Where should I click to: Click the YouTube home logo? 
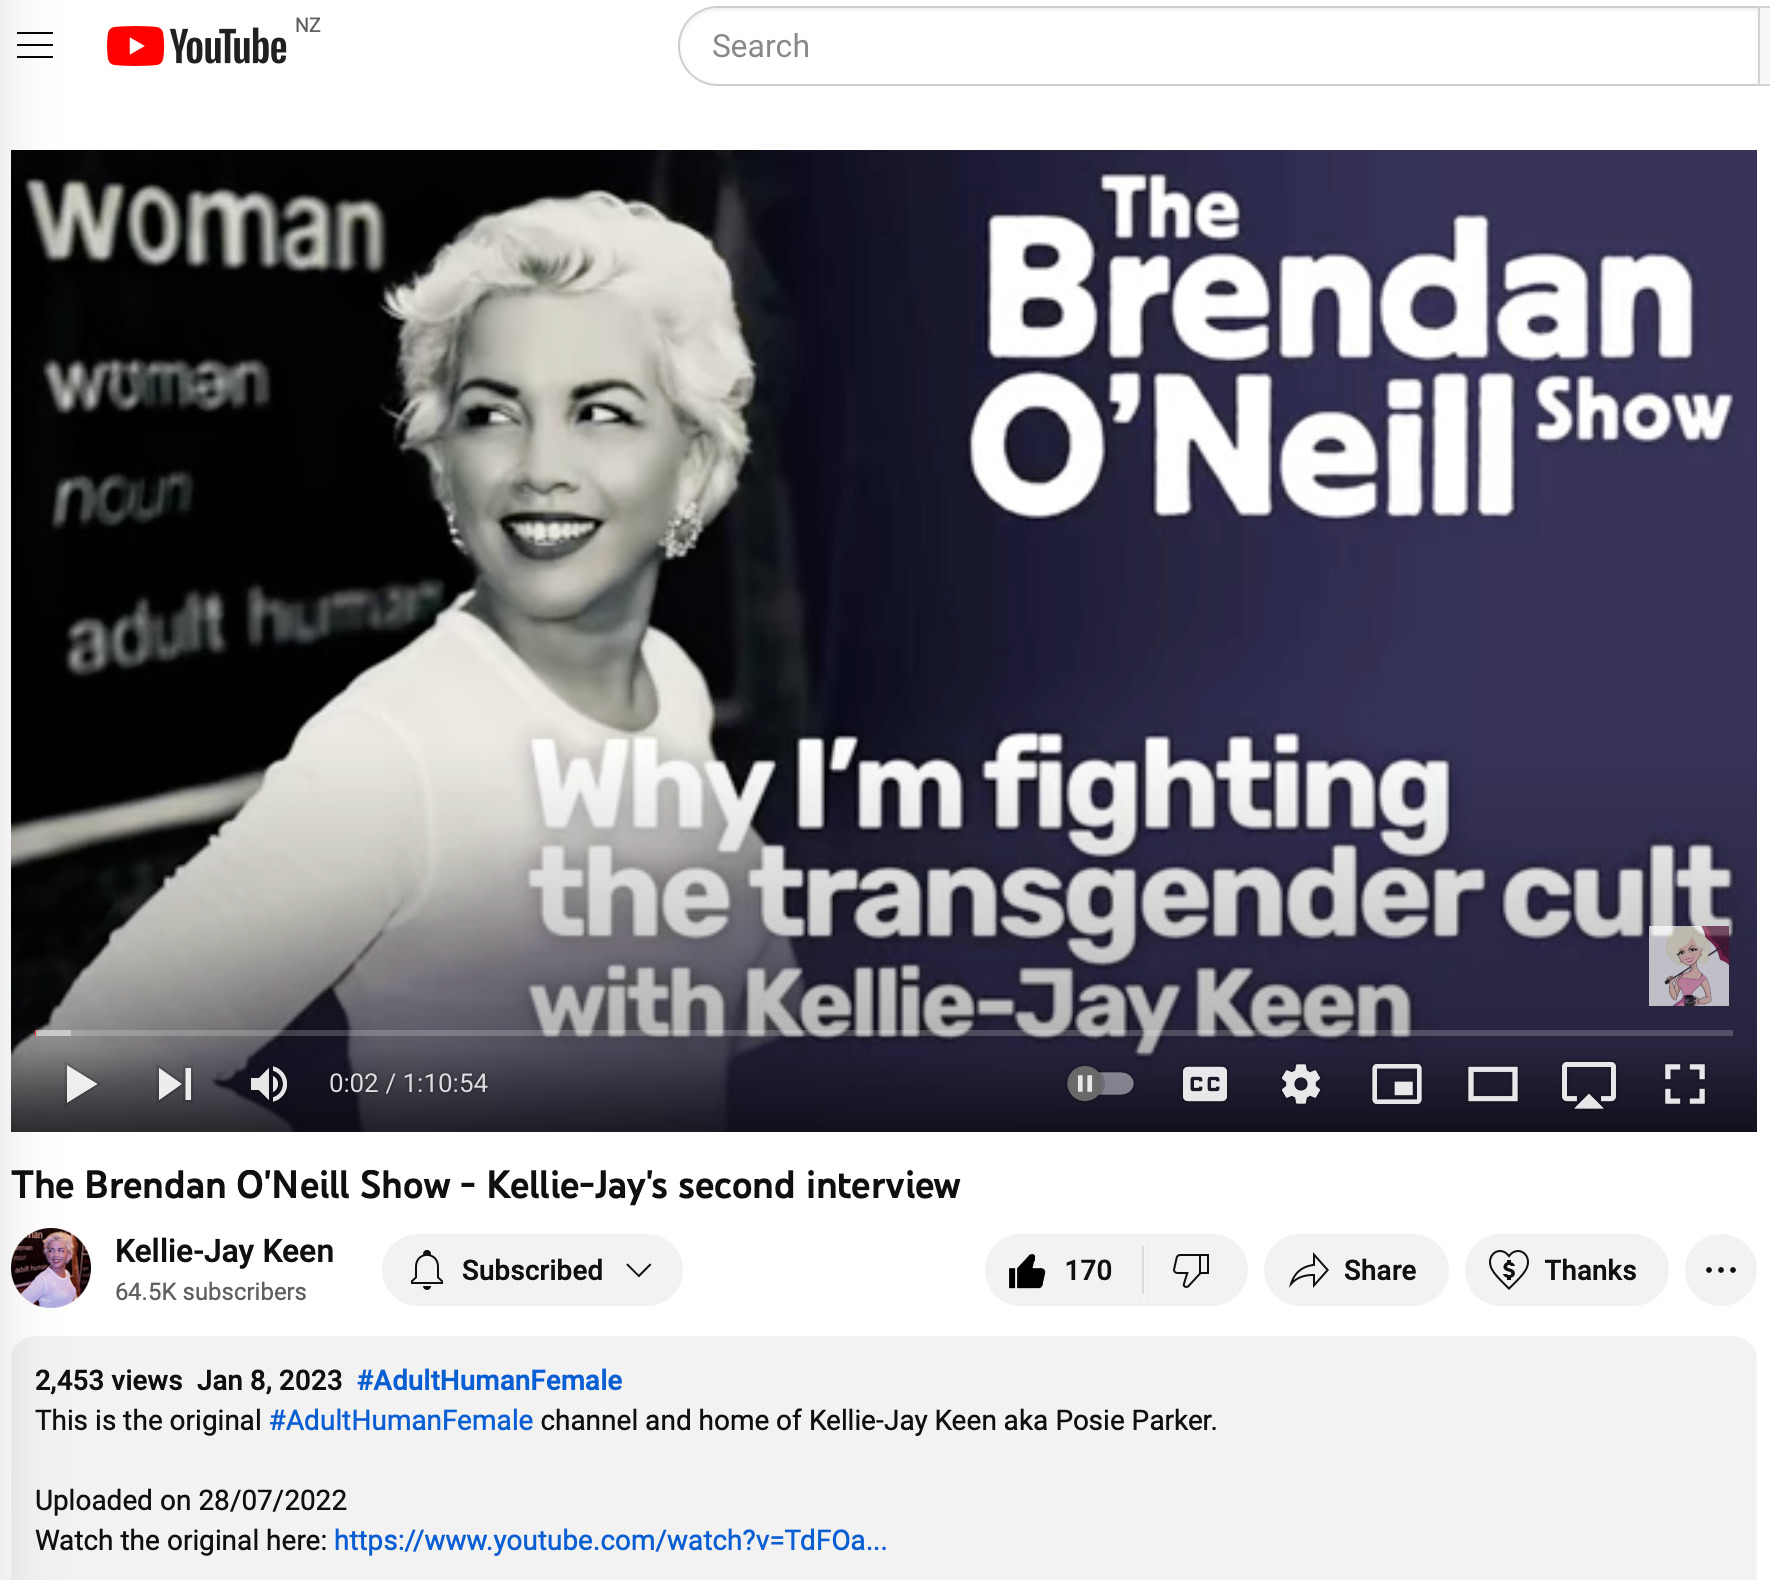pos(198,46)
